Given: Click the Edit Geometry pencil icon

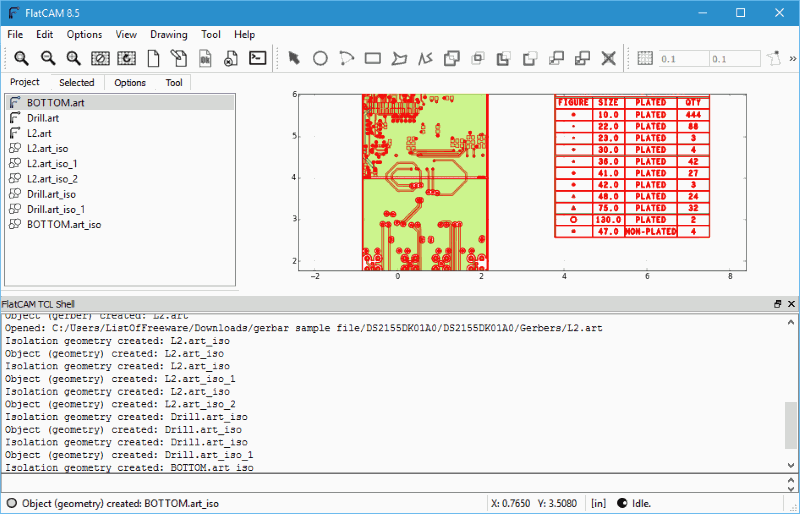Looking at the screenshot, I should [179, 58].
